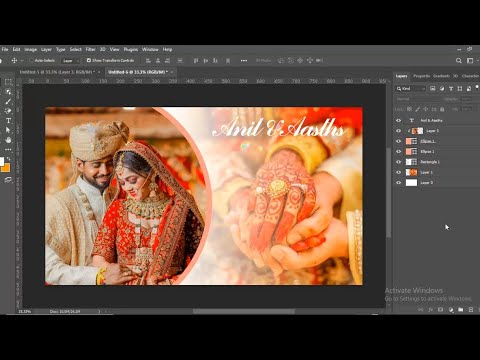Click the align right edges icon

[167, 60]
